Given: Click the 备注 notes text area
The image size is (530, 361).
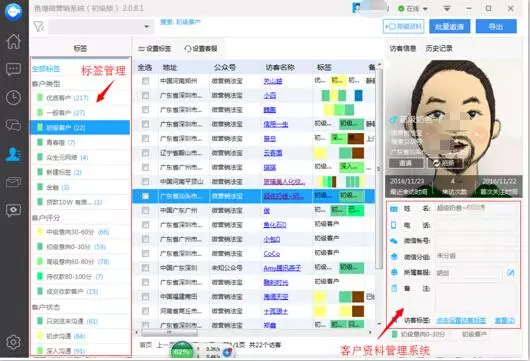Looking at the screenshot, I should pos(476,297).
